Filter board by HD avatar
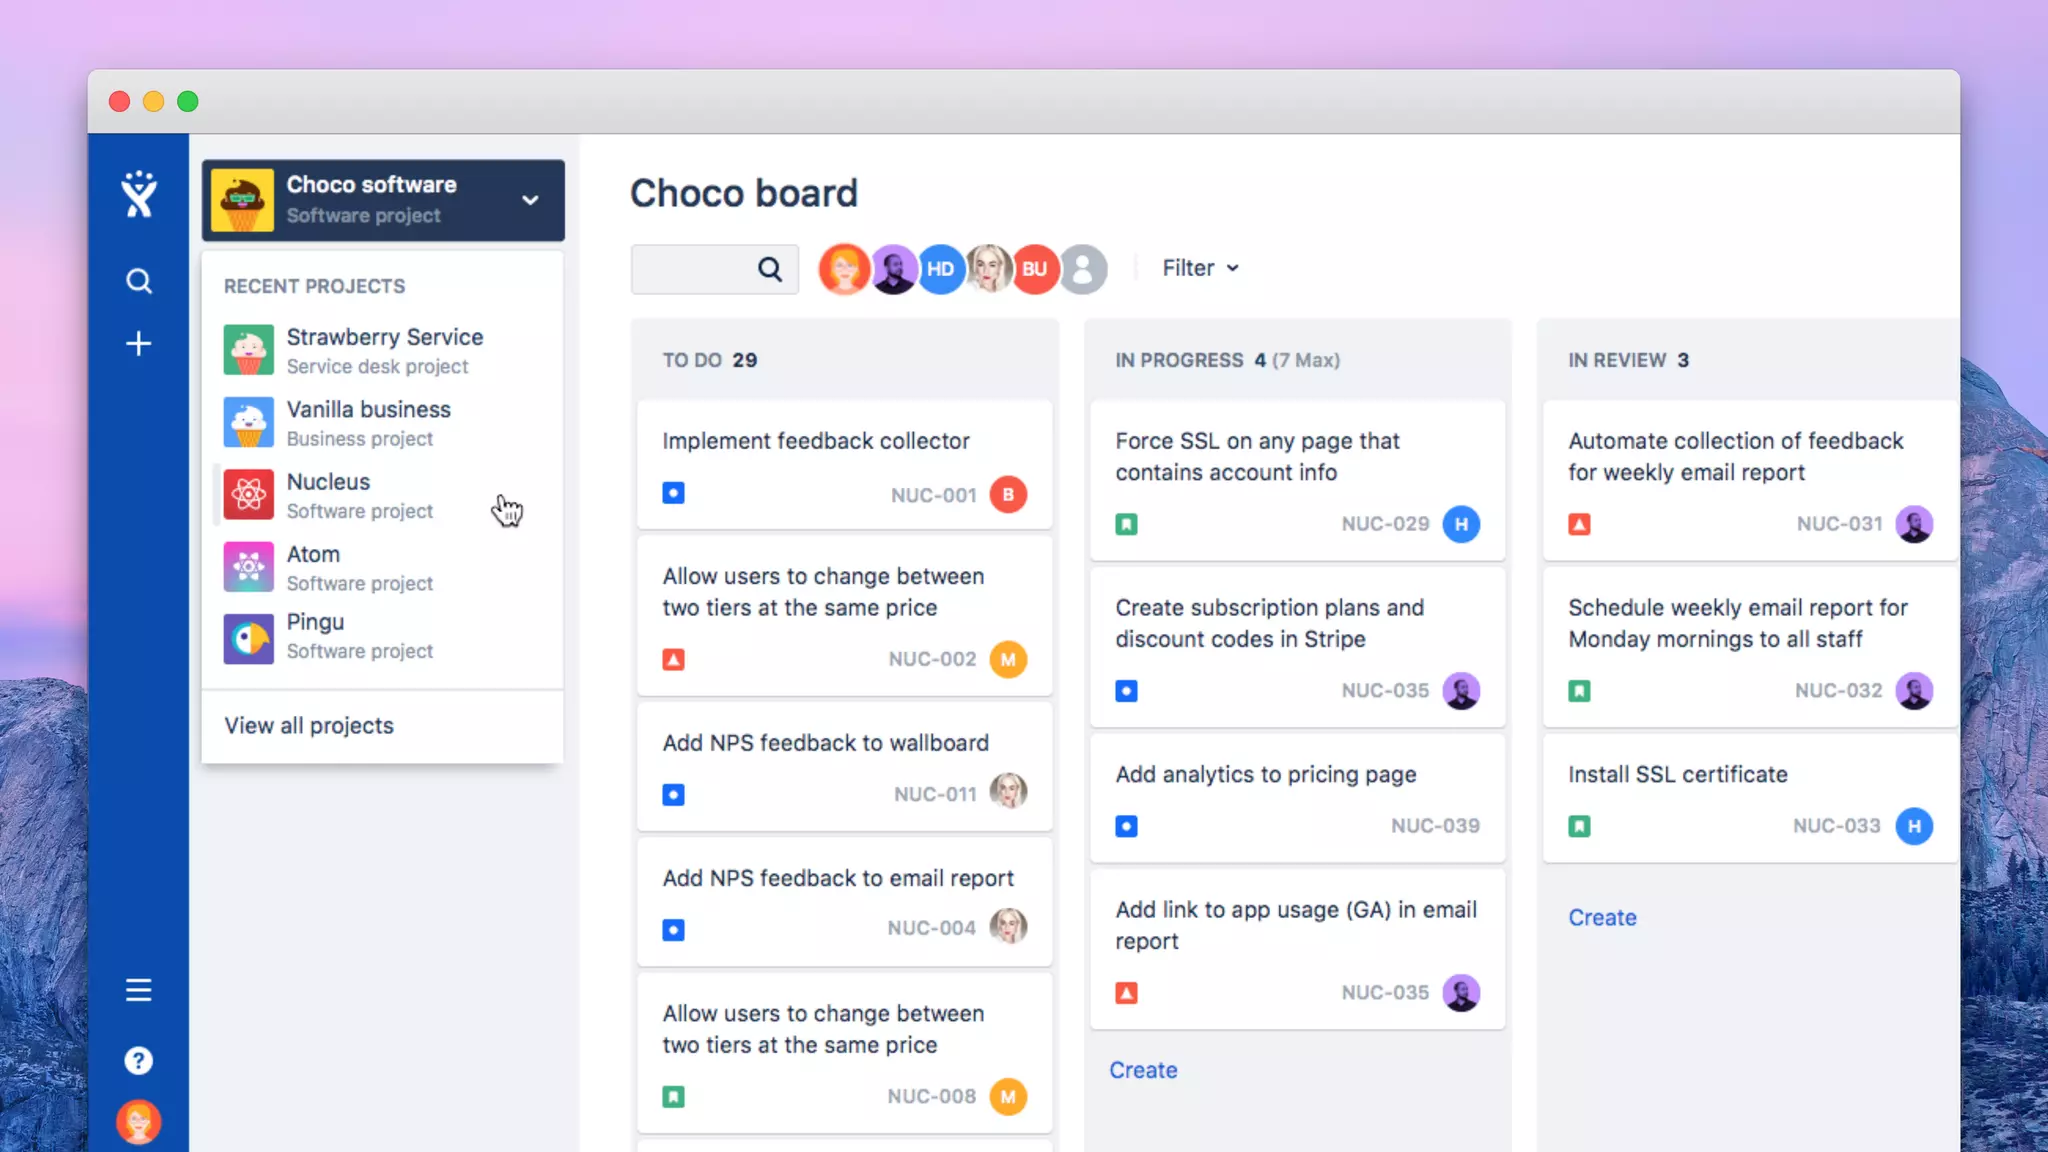 940,269
